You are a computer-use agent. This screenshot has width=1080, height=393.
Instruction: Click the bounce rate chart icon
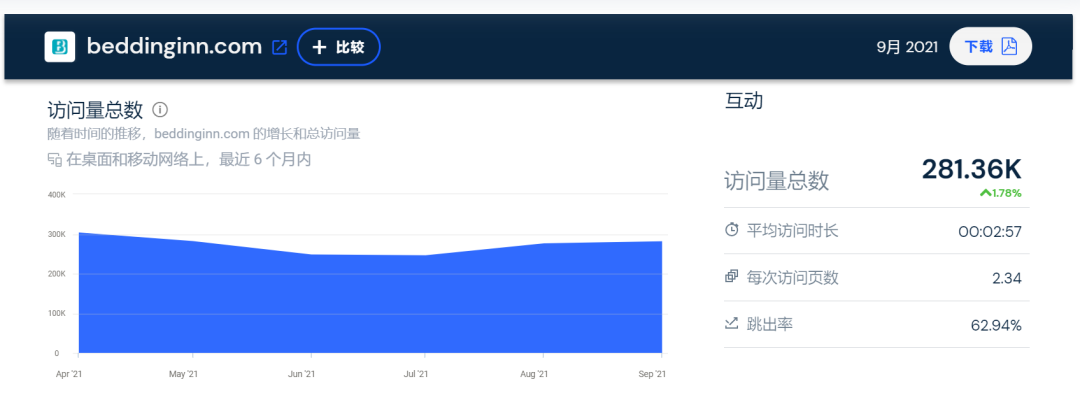[x=732, y=323]
